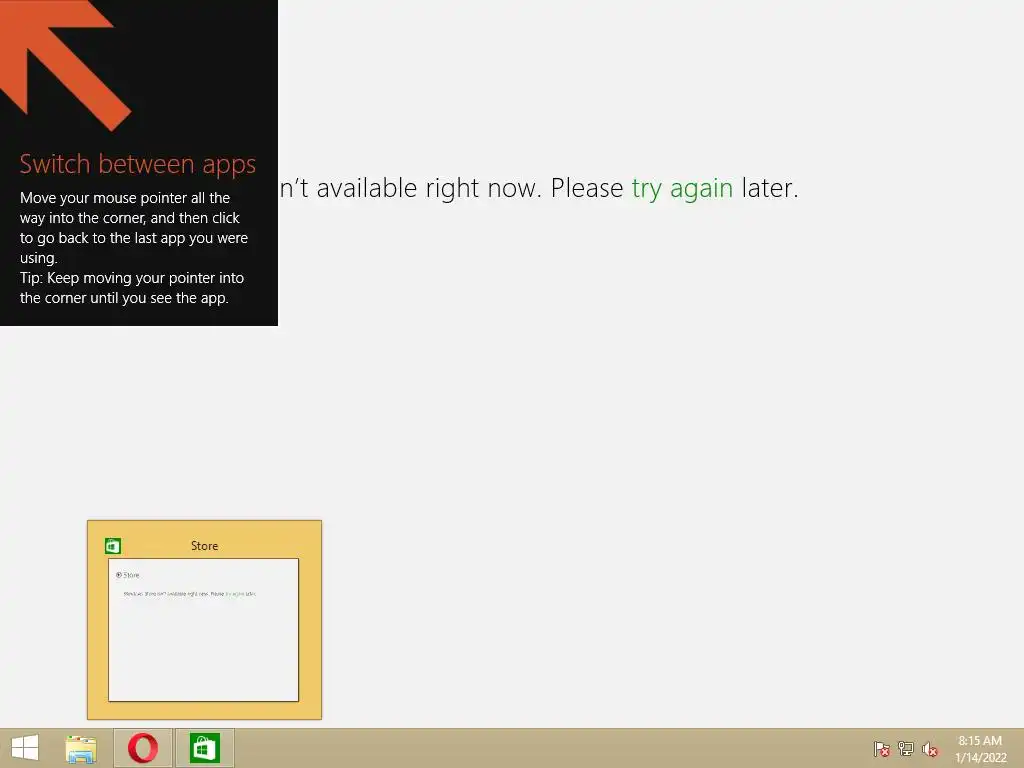Click the Action Center flag tray icon

click(x=882, y=749)
